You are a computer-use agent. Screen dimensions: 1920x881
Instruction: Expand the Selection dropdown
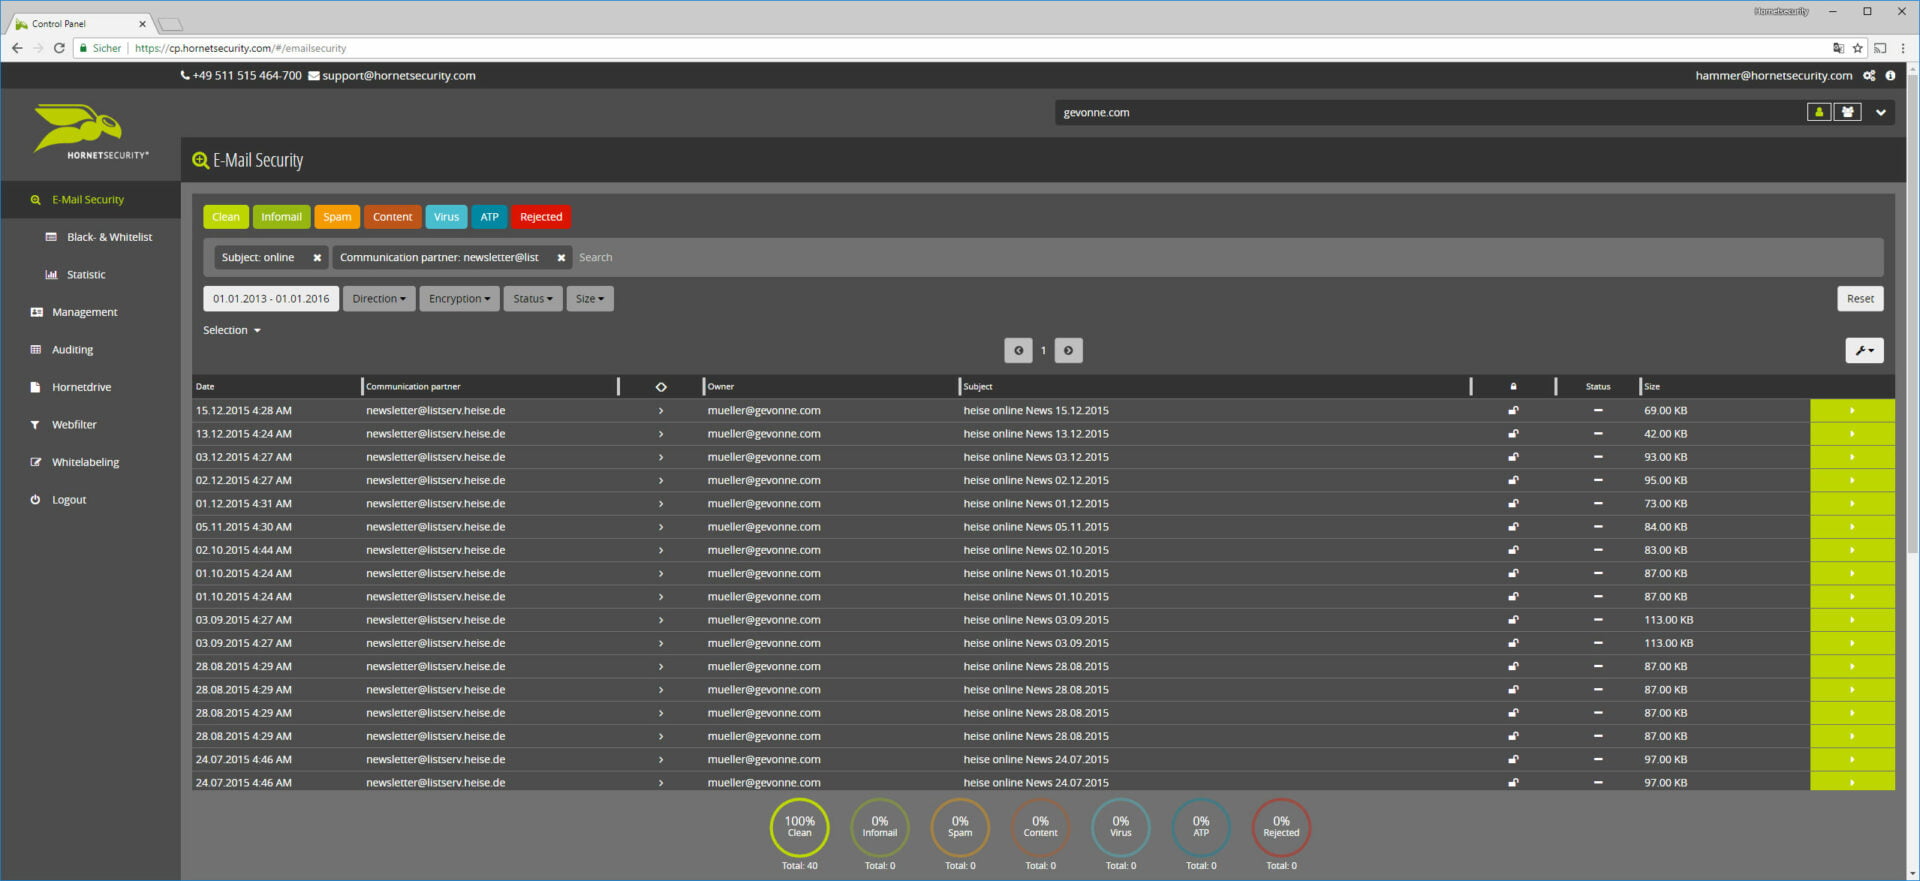[231, 330]
